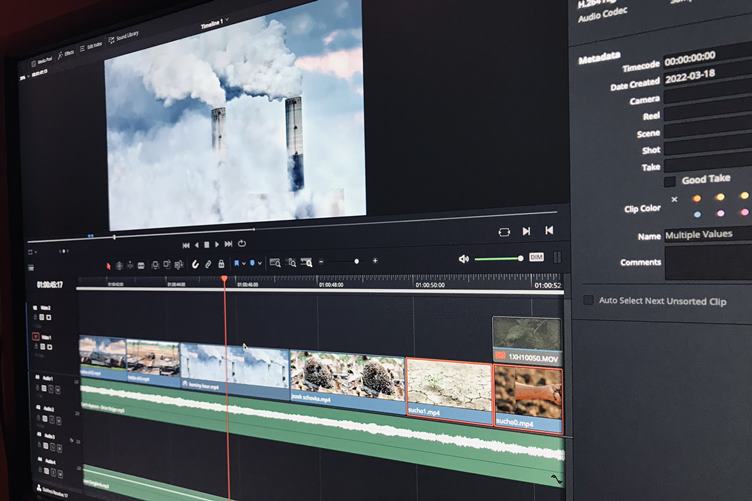752x501 pixels.
Task: Enable Auto Select Next Unsorted Clip
Action: (x=588, y=300)
